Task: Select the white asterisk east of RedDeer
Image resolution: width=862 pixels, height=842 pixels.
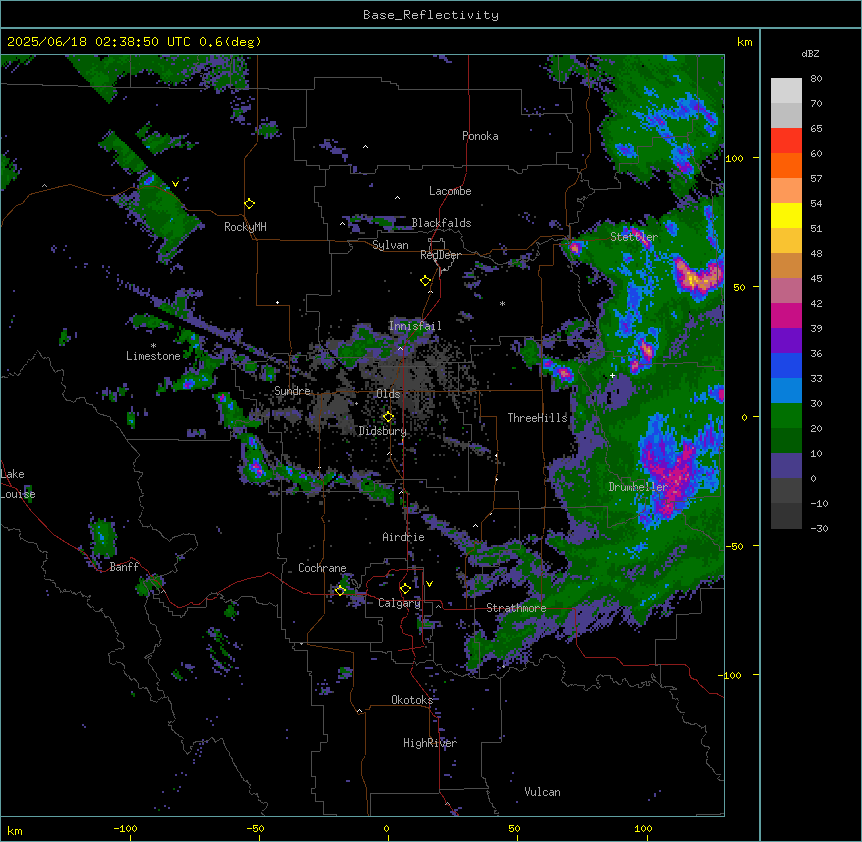Action: click(502, 303)
